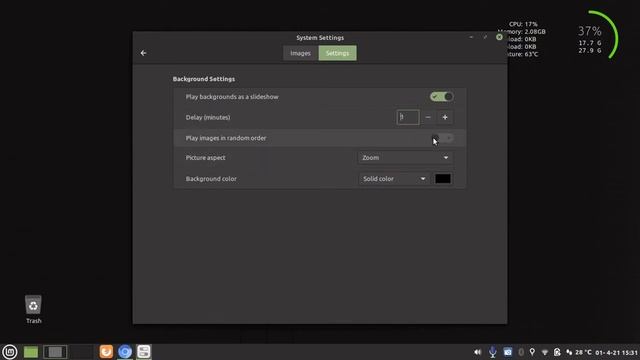This screenshot has height=360, width=640.
Task: Toggle Play images in random order switch
Action: pos(442,138)
